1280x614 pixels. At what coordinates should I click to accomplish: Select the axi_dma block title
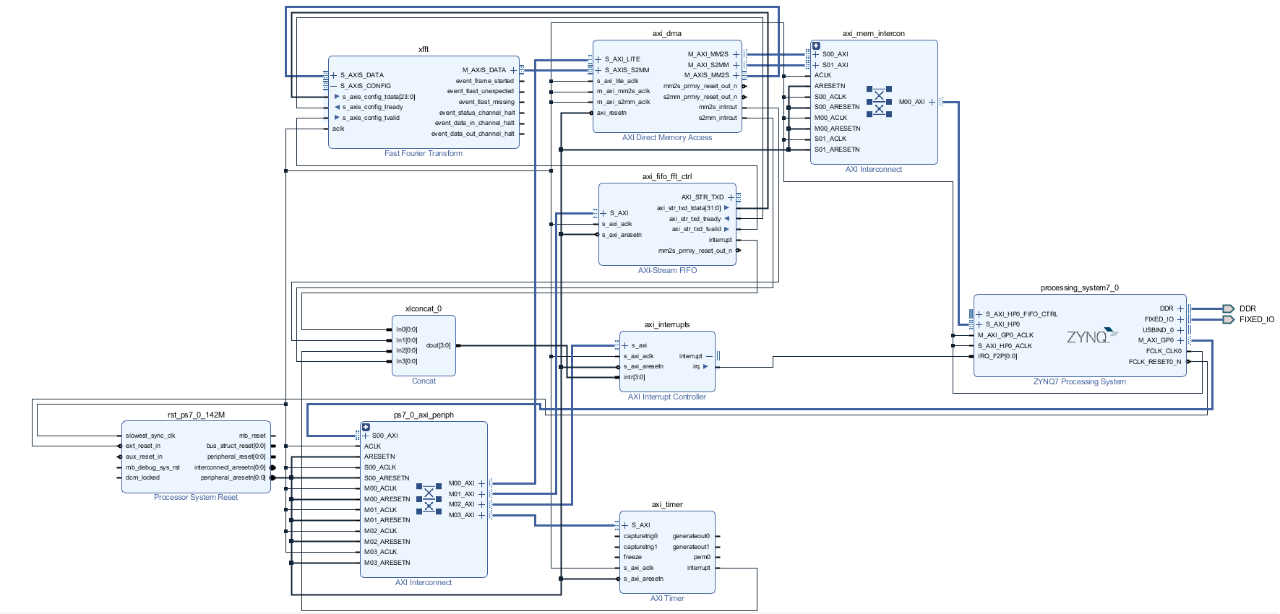tap(667, 33)
